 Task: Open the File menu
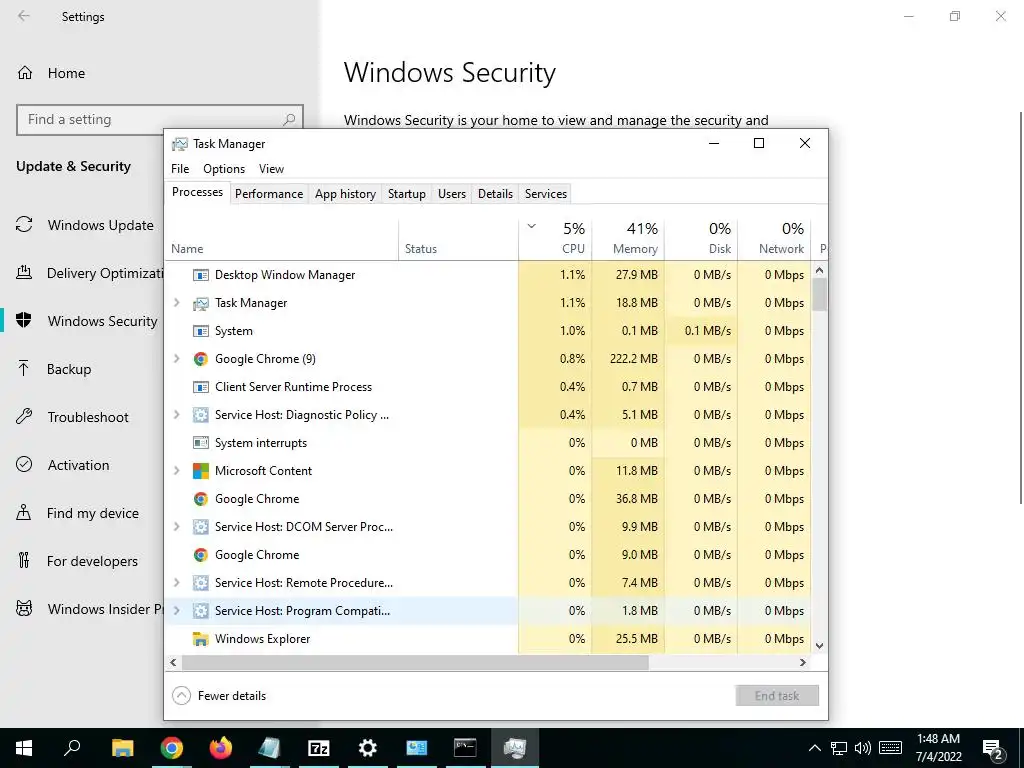pos(180,168)
